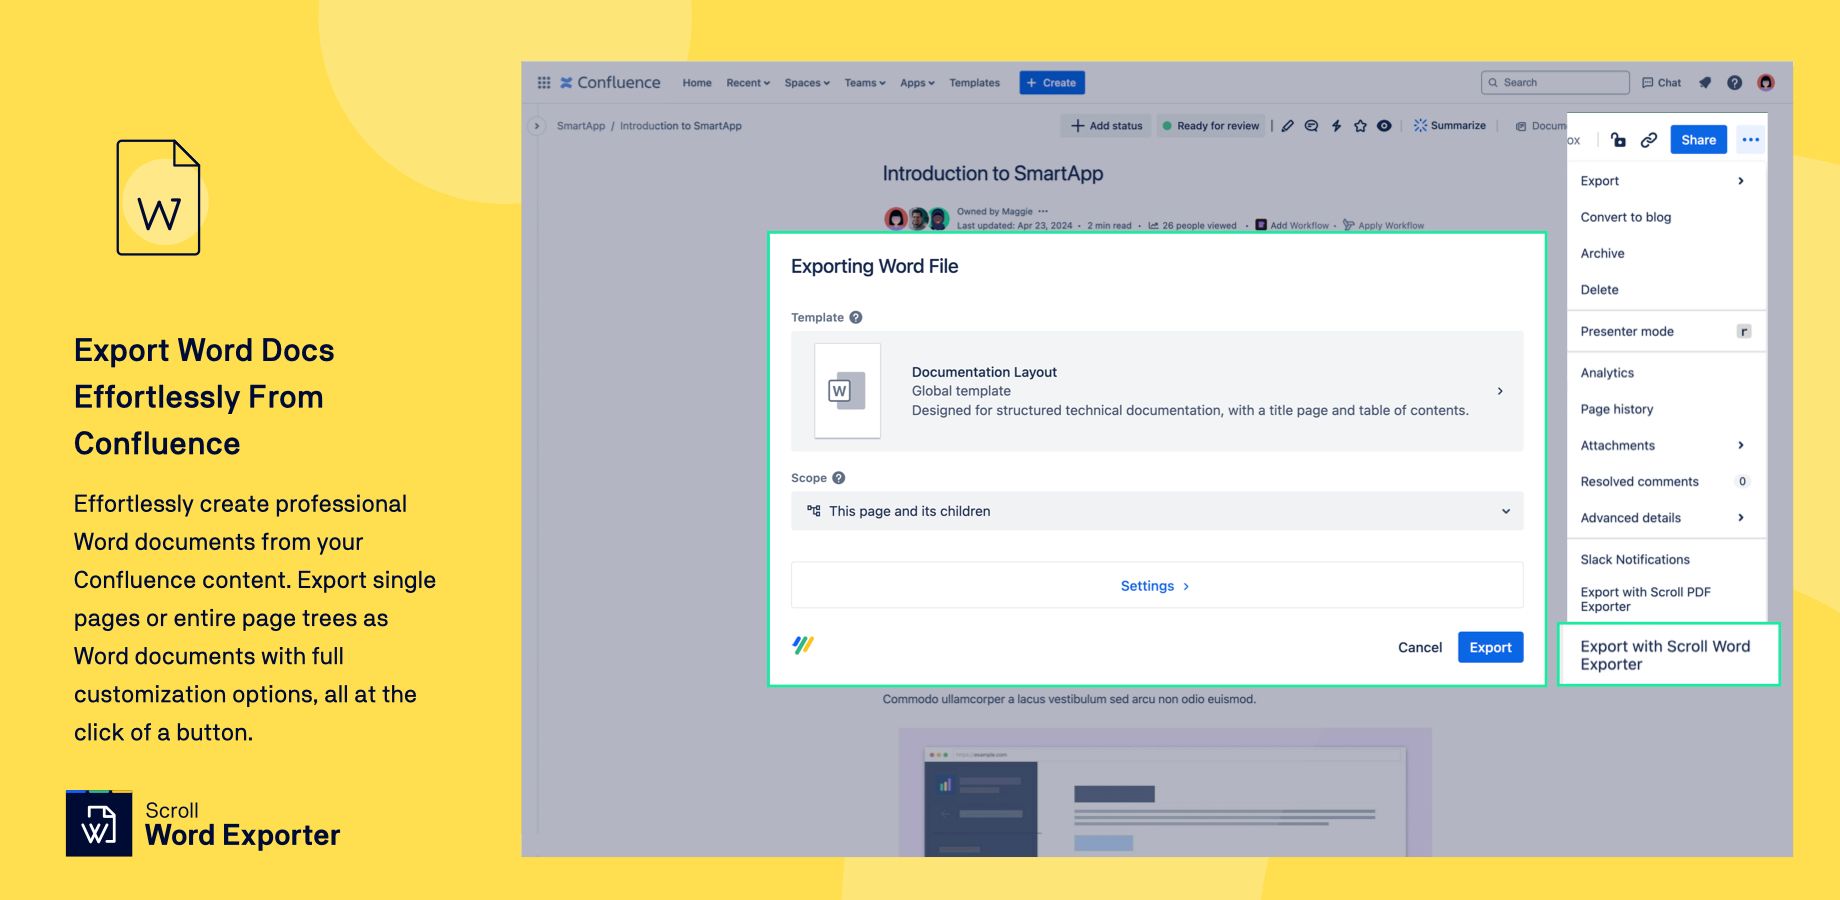
Task: Expand the Export submenu in the actions menu
Action: 1665,181
